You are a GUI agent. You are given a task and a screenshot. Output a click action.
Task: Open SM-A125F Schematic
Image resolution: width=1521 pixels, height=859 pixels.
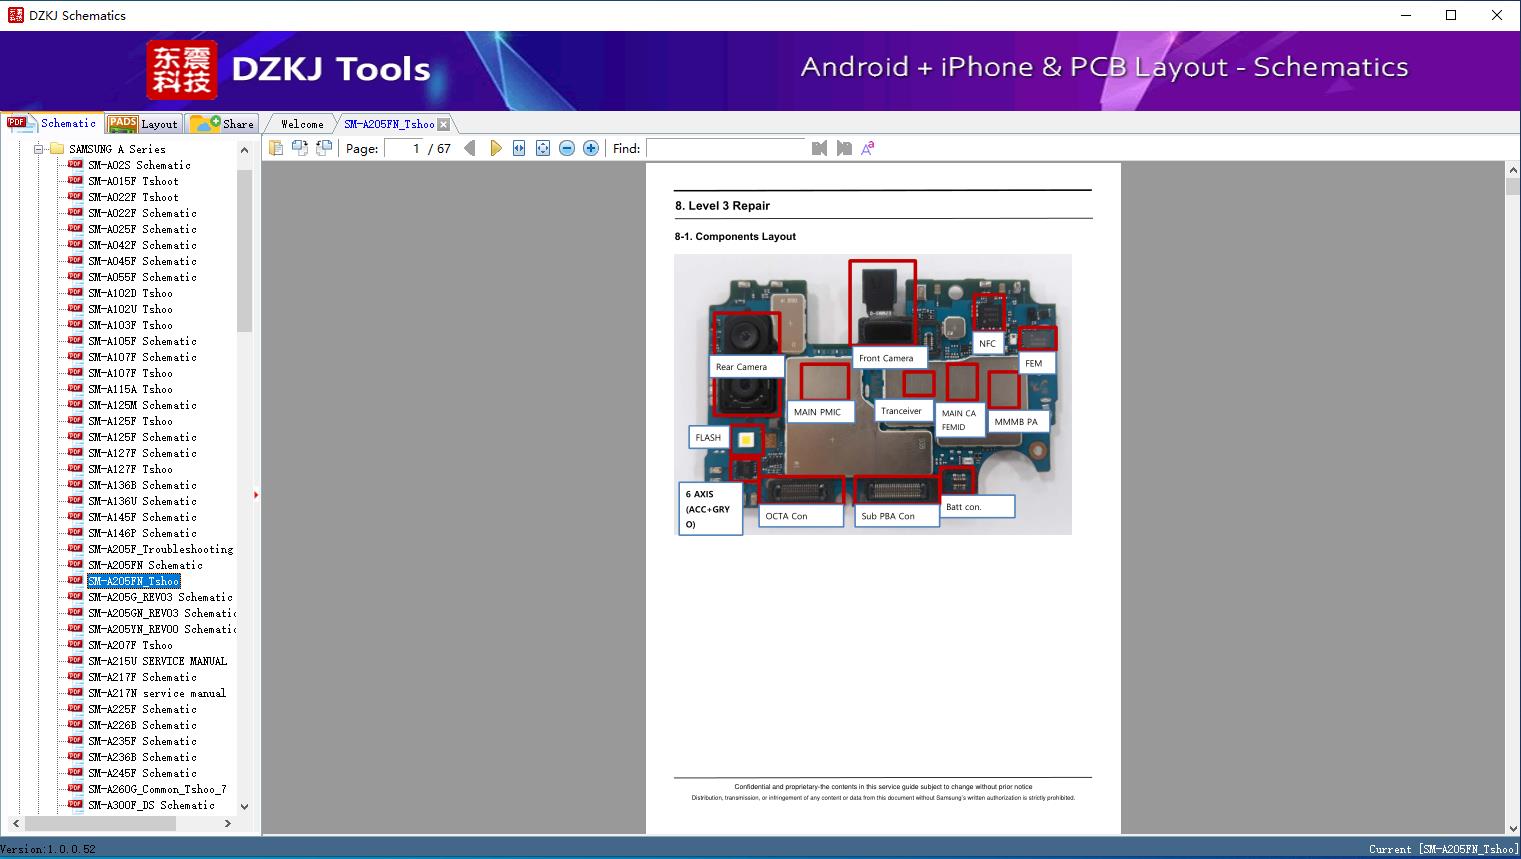coord(142,437)
